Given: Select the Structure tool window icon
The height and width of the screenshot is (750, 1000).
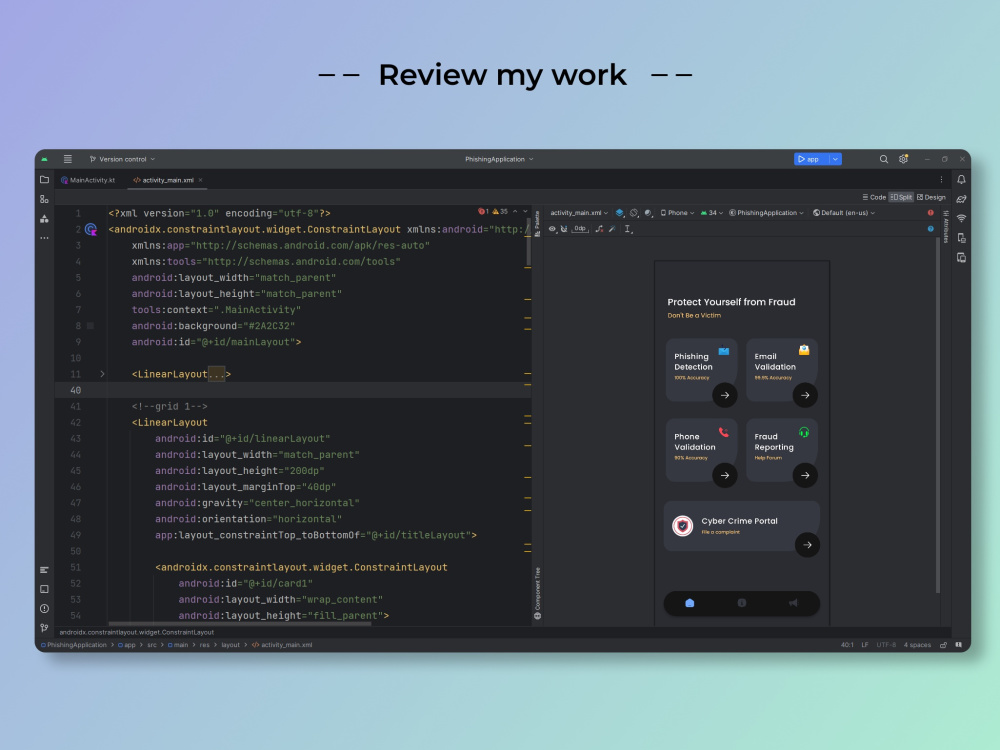Looking at the screenshot, I should (x=43, y=200).
